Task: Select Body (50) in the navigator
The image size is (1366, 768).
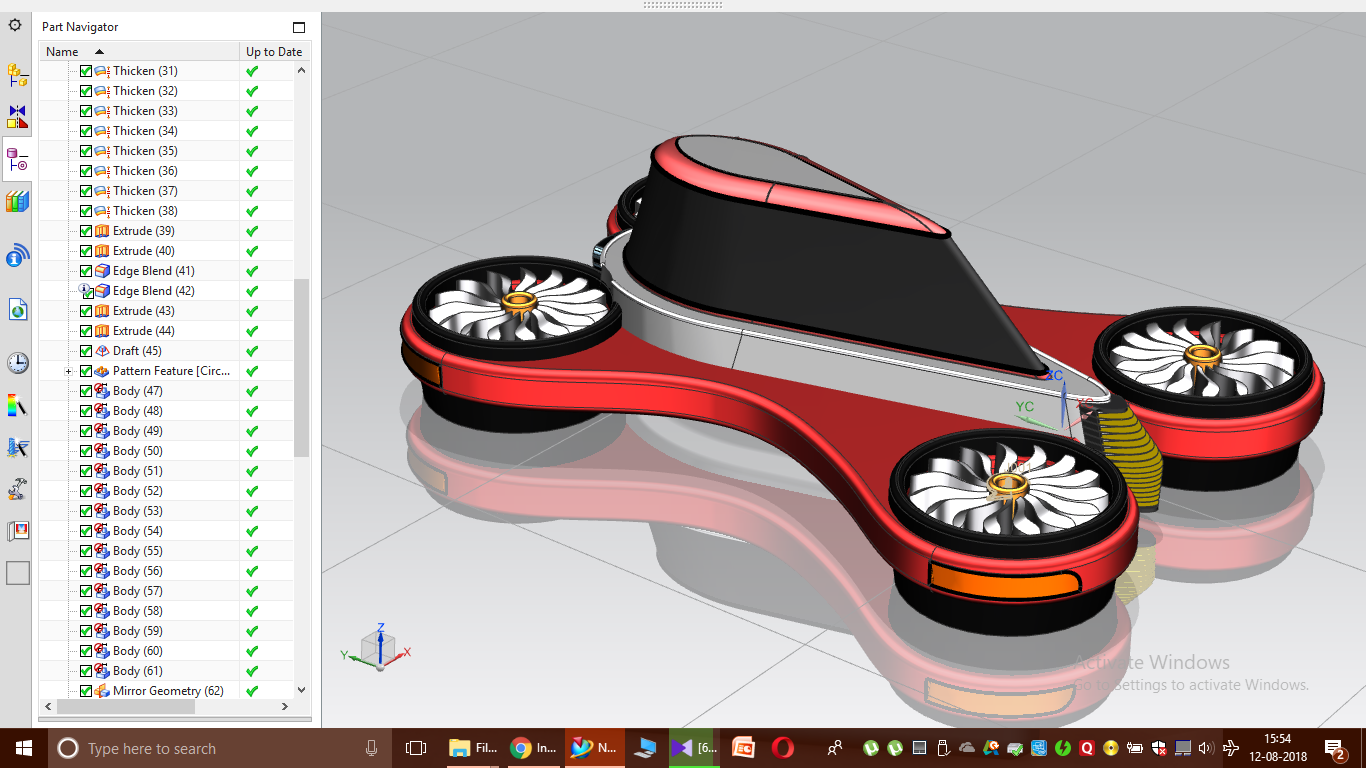Action: click(137, 451)
